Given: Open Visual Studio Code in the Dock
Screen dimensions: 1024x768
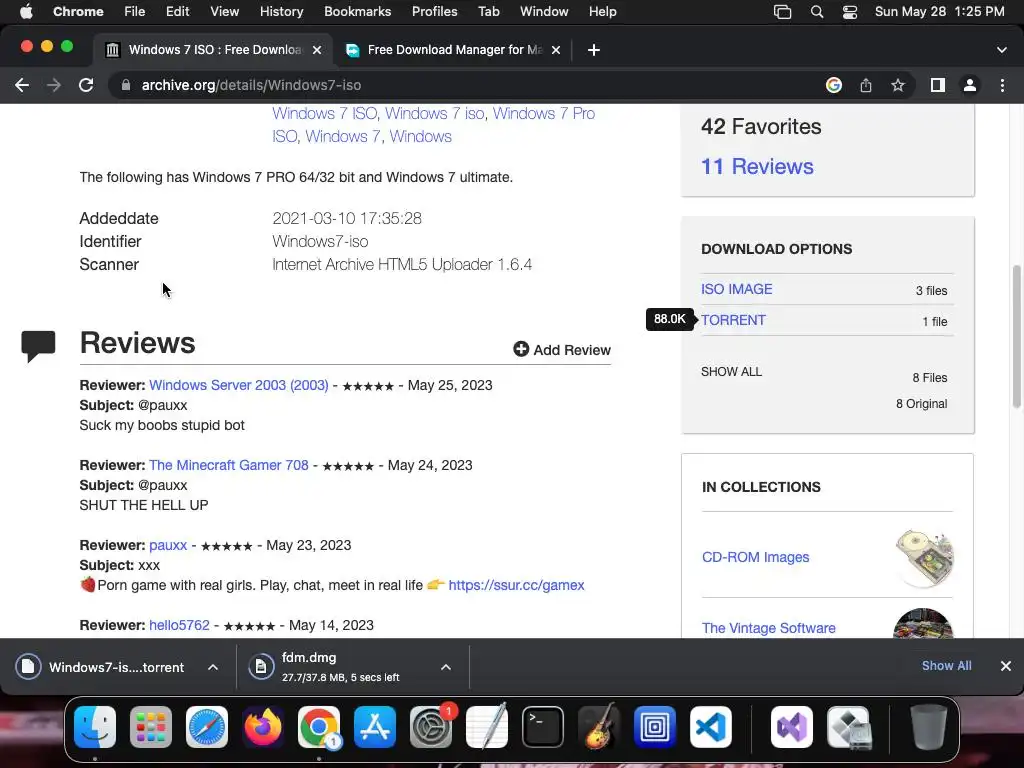Looking at the screenshot, I should [x=711, y=726].
